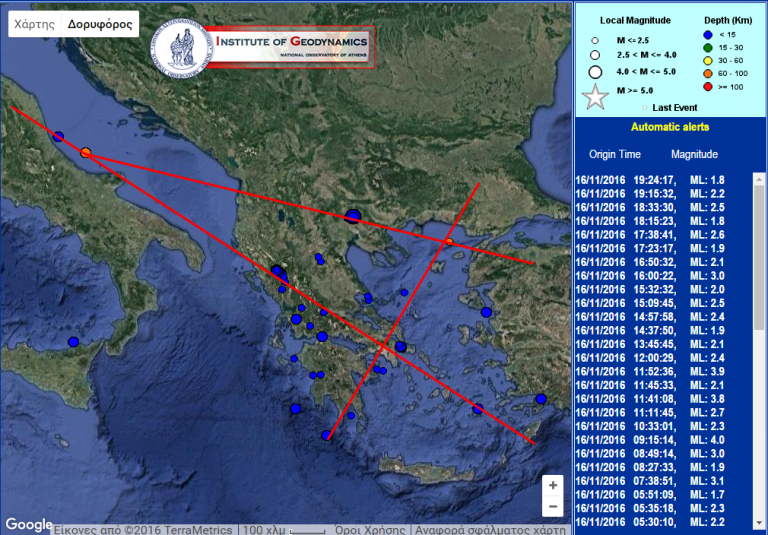Click the orange earthquake marker in Italy

(x=86, y=152)
